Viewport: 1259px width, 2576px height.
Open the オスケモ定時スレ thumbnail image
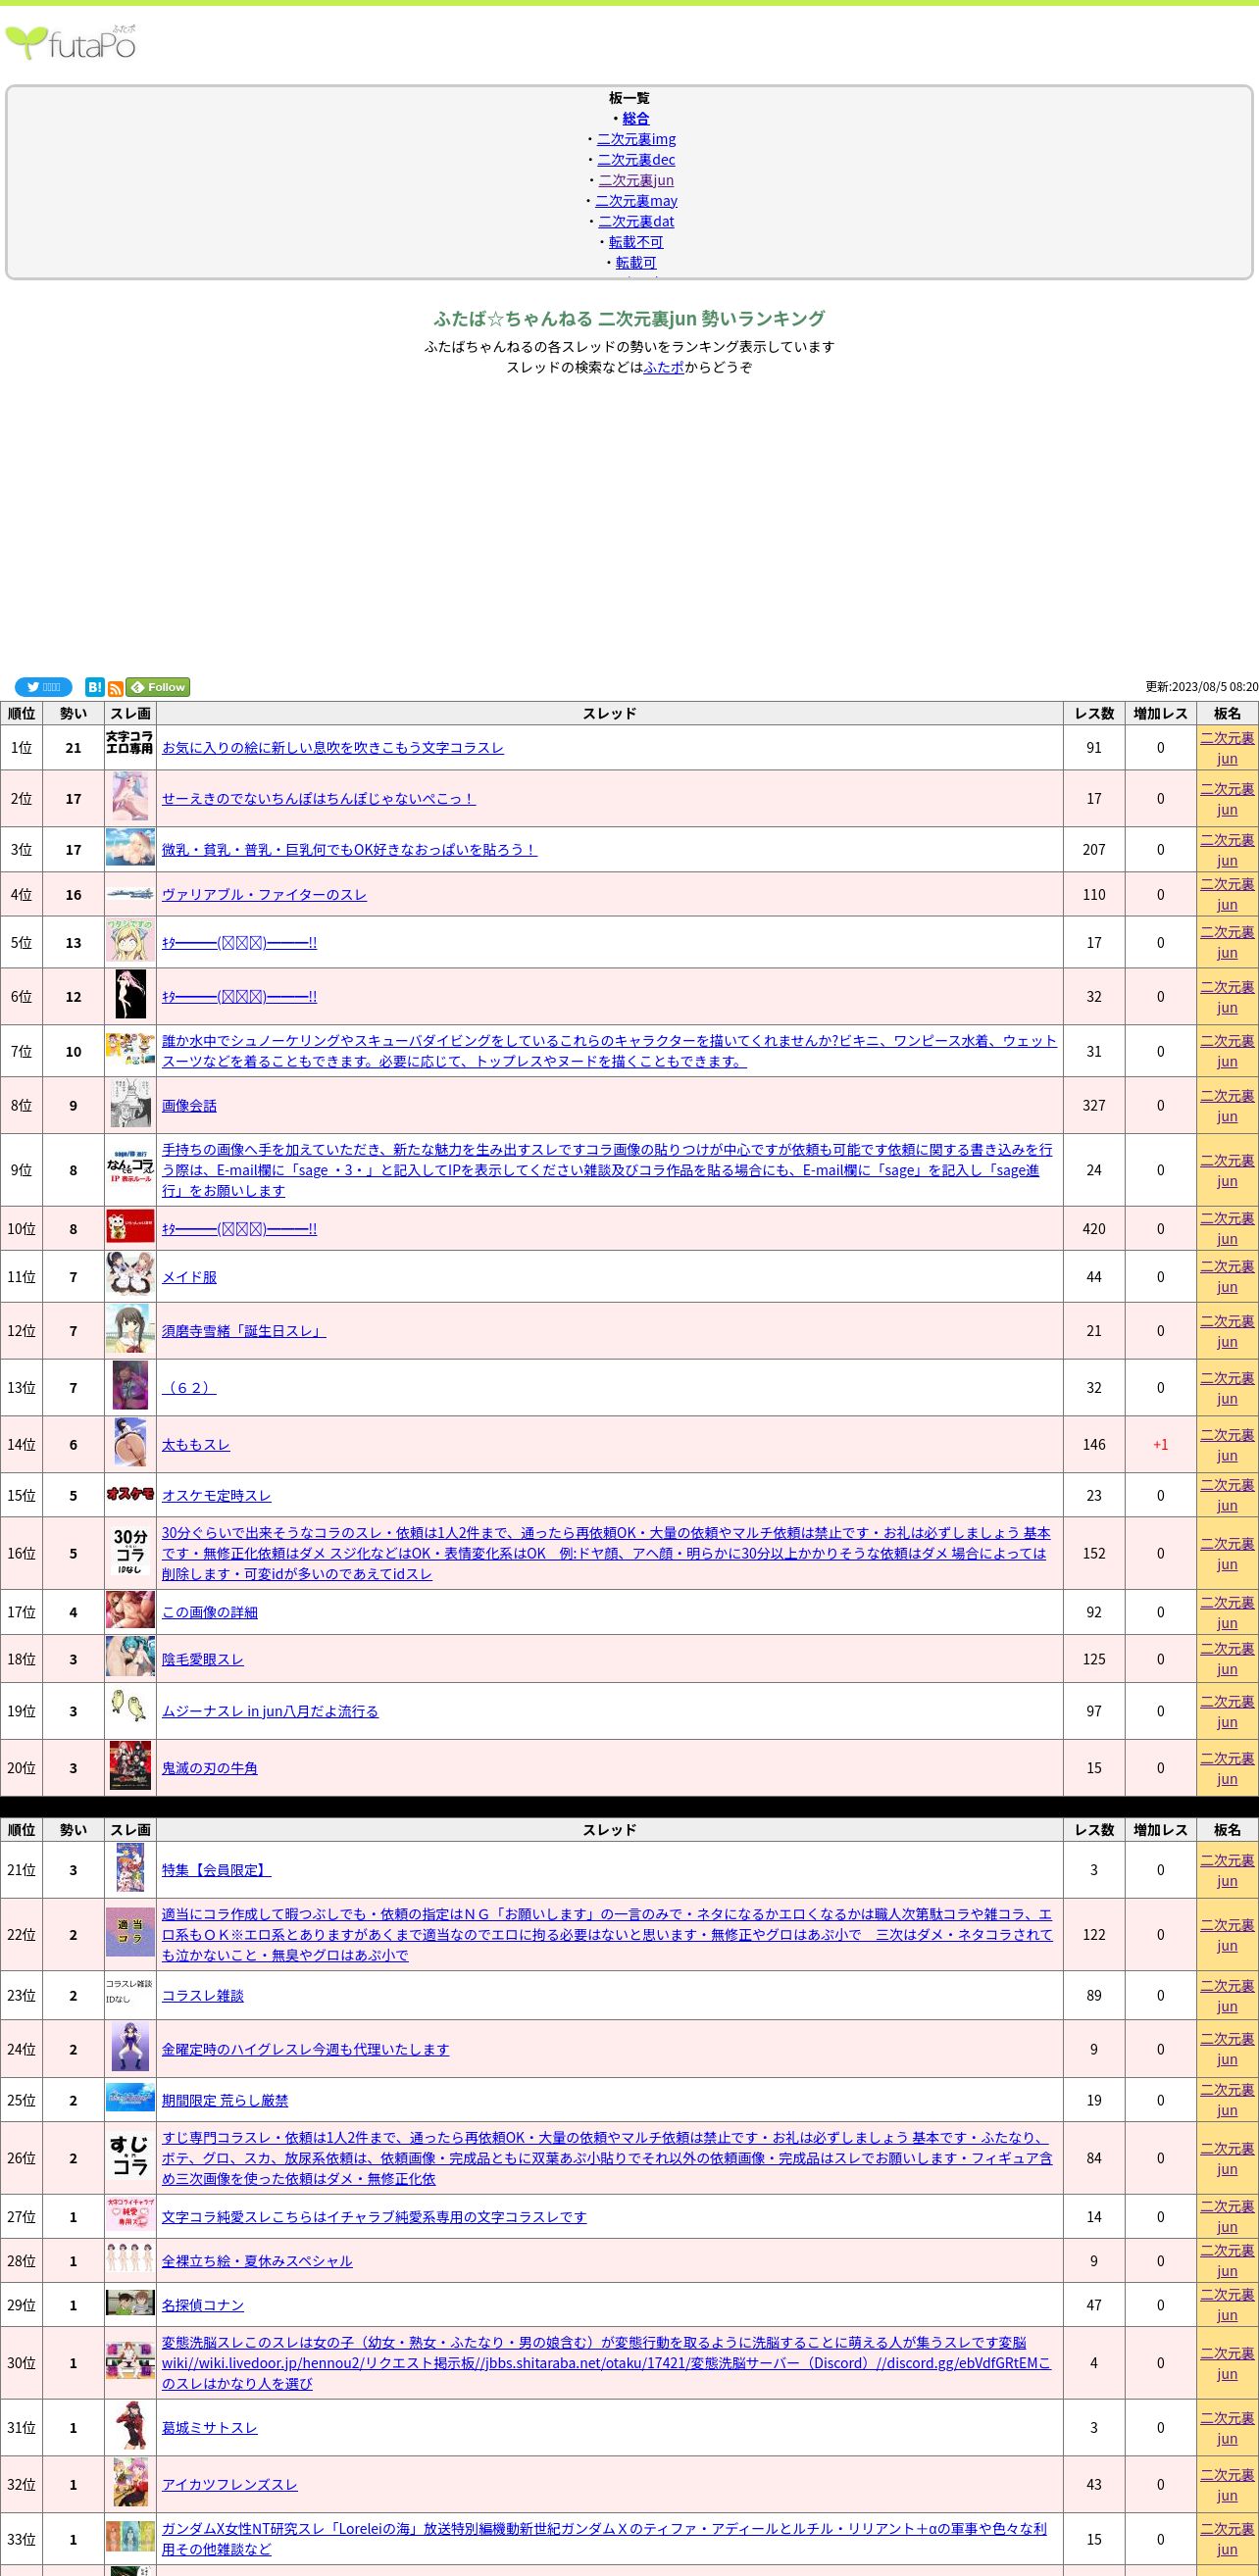130,1494
